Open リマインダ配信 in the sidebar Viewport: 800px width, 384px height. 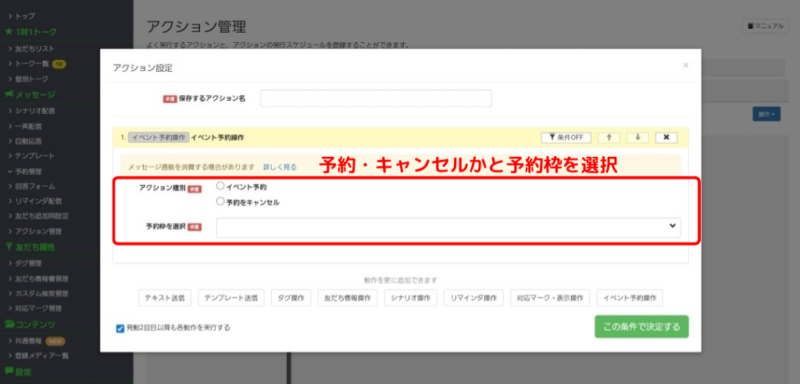pyautogui.click(x=38, y=201)
